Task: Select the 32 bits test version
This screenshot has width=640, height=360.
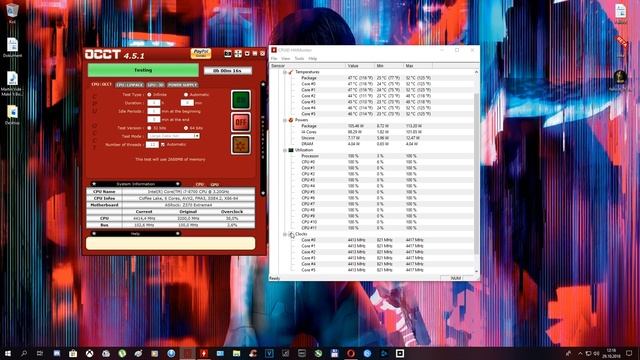Action: click(x=149, y=128)
